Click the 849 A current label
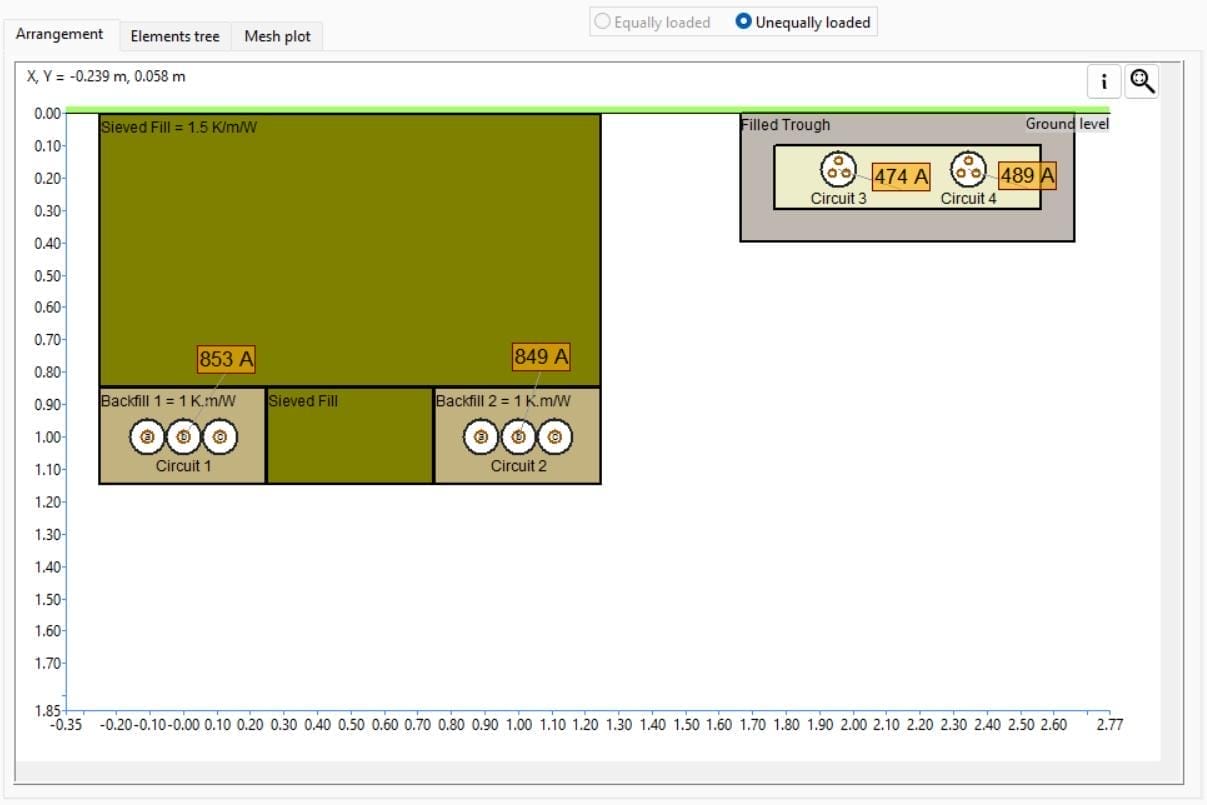 541,357
